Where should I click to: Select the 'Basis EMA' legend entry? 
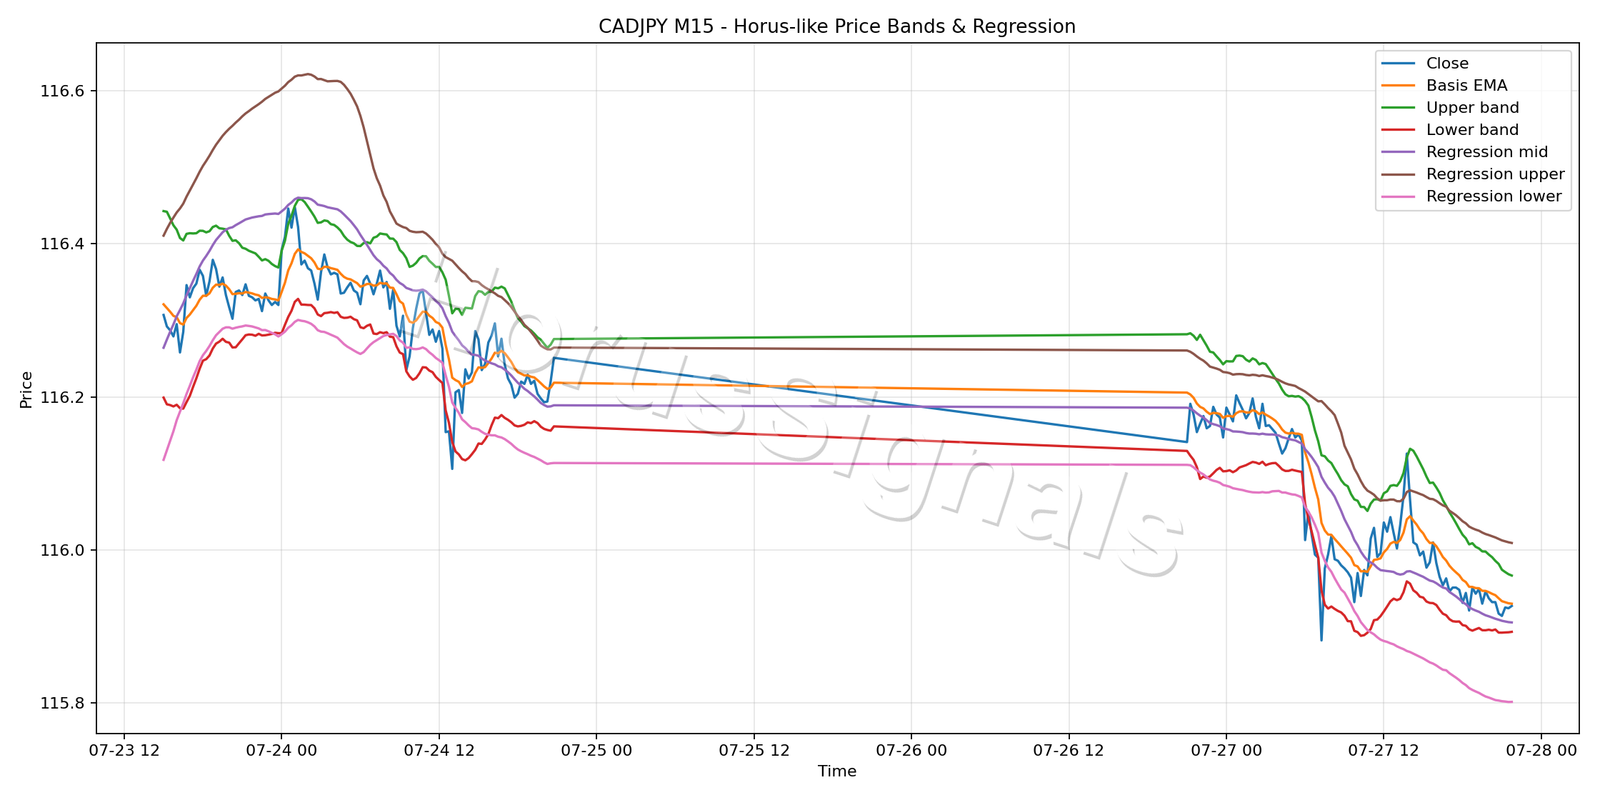pos(1444,86)
